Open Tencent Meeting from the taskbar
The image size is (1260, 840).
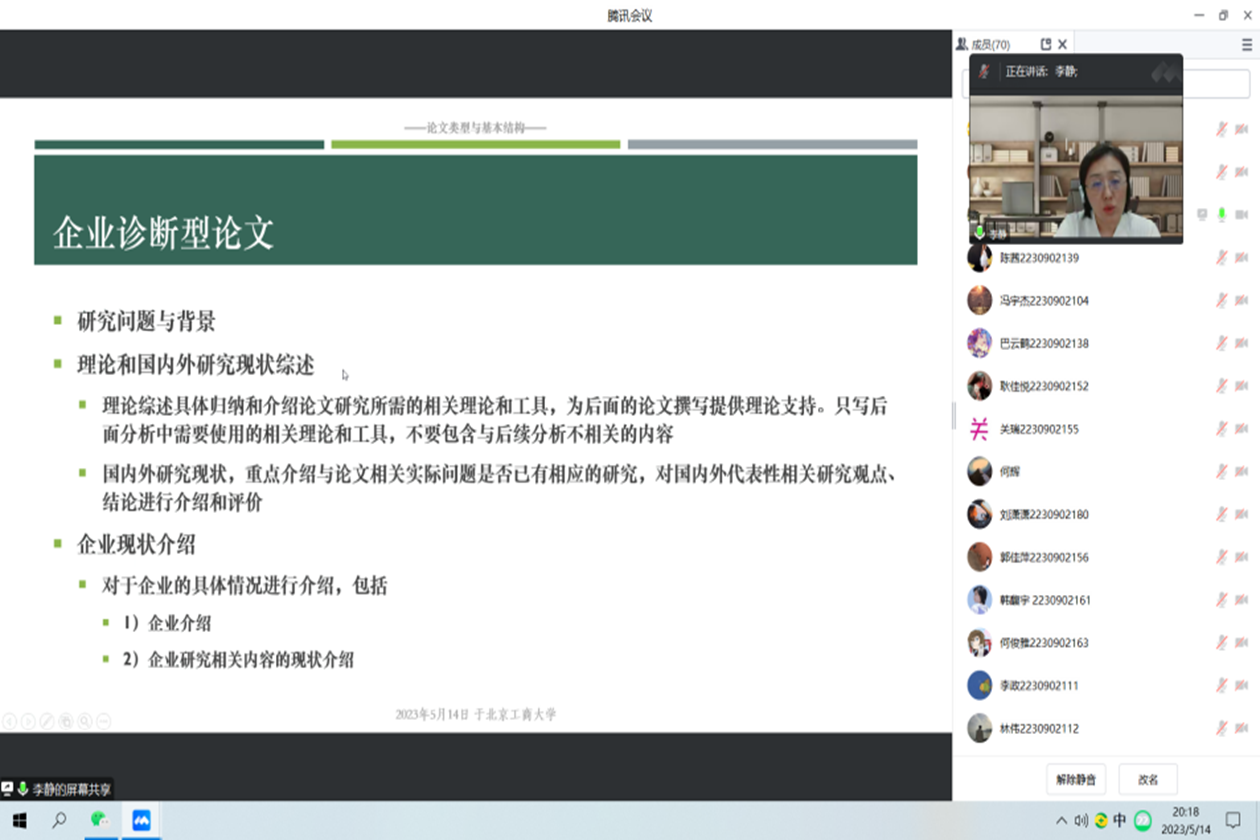click(x=141, y=820)
